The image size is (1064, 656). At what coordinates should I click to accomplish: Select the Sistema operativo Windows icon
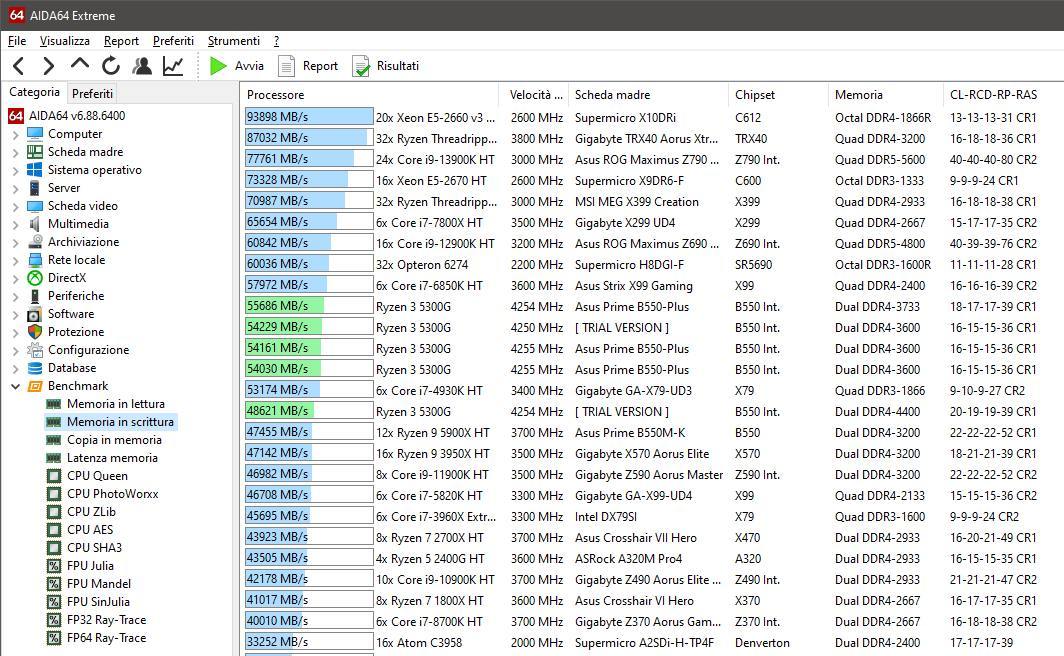click(x=35, y=170)
